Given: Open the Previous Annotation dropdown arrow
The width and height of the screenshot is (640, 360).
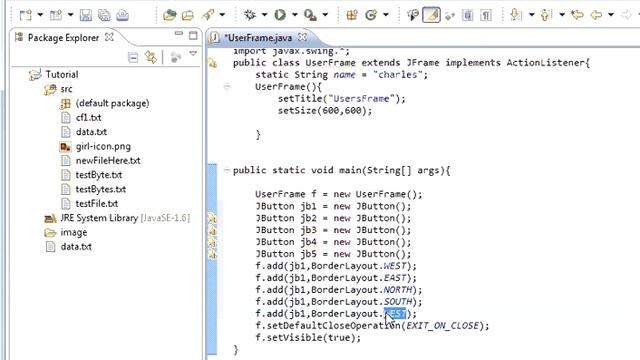Looking at the screenshot, I should pyautogui.click(x=562, y=15).
